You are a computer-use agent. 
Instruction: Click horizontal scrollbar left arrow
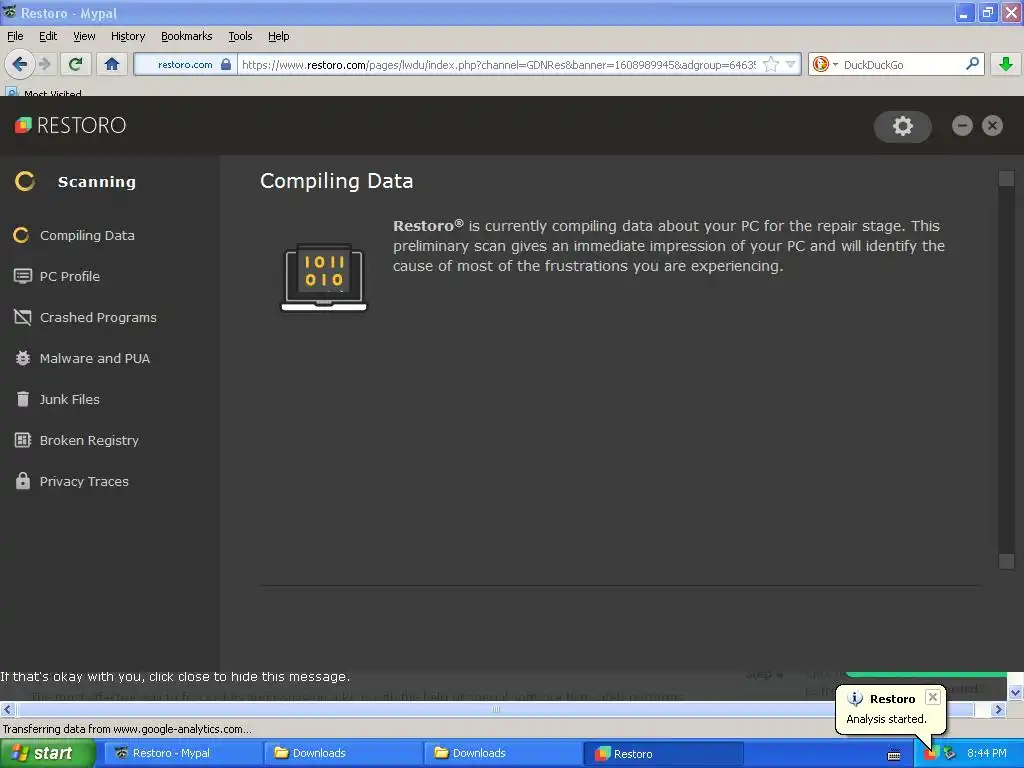[x=7, y=709]
